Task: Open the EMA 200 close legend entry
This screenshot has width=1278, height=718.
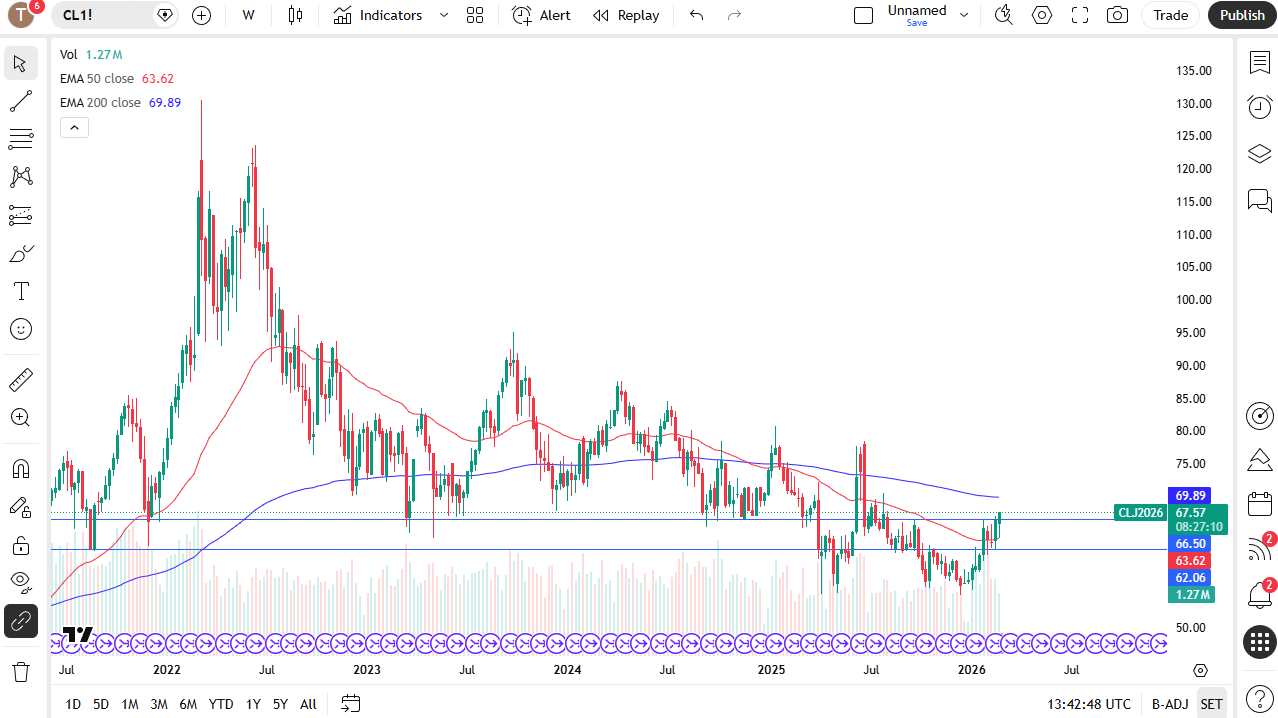Action: 120,102
